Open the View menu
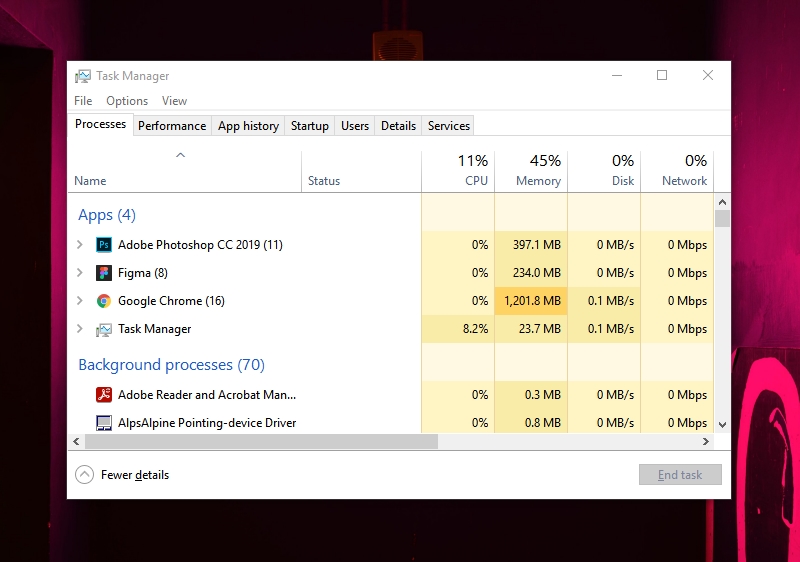This screenshot has height=562, width=800. (174, 101)
